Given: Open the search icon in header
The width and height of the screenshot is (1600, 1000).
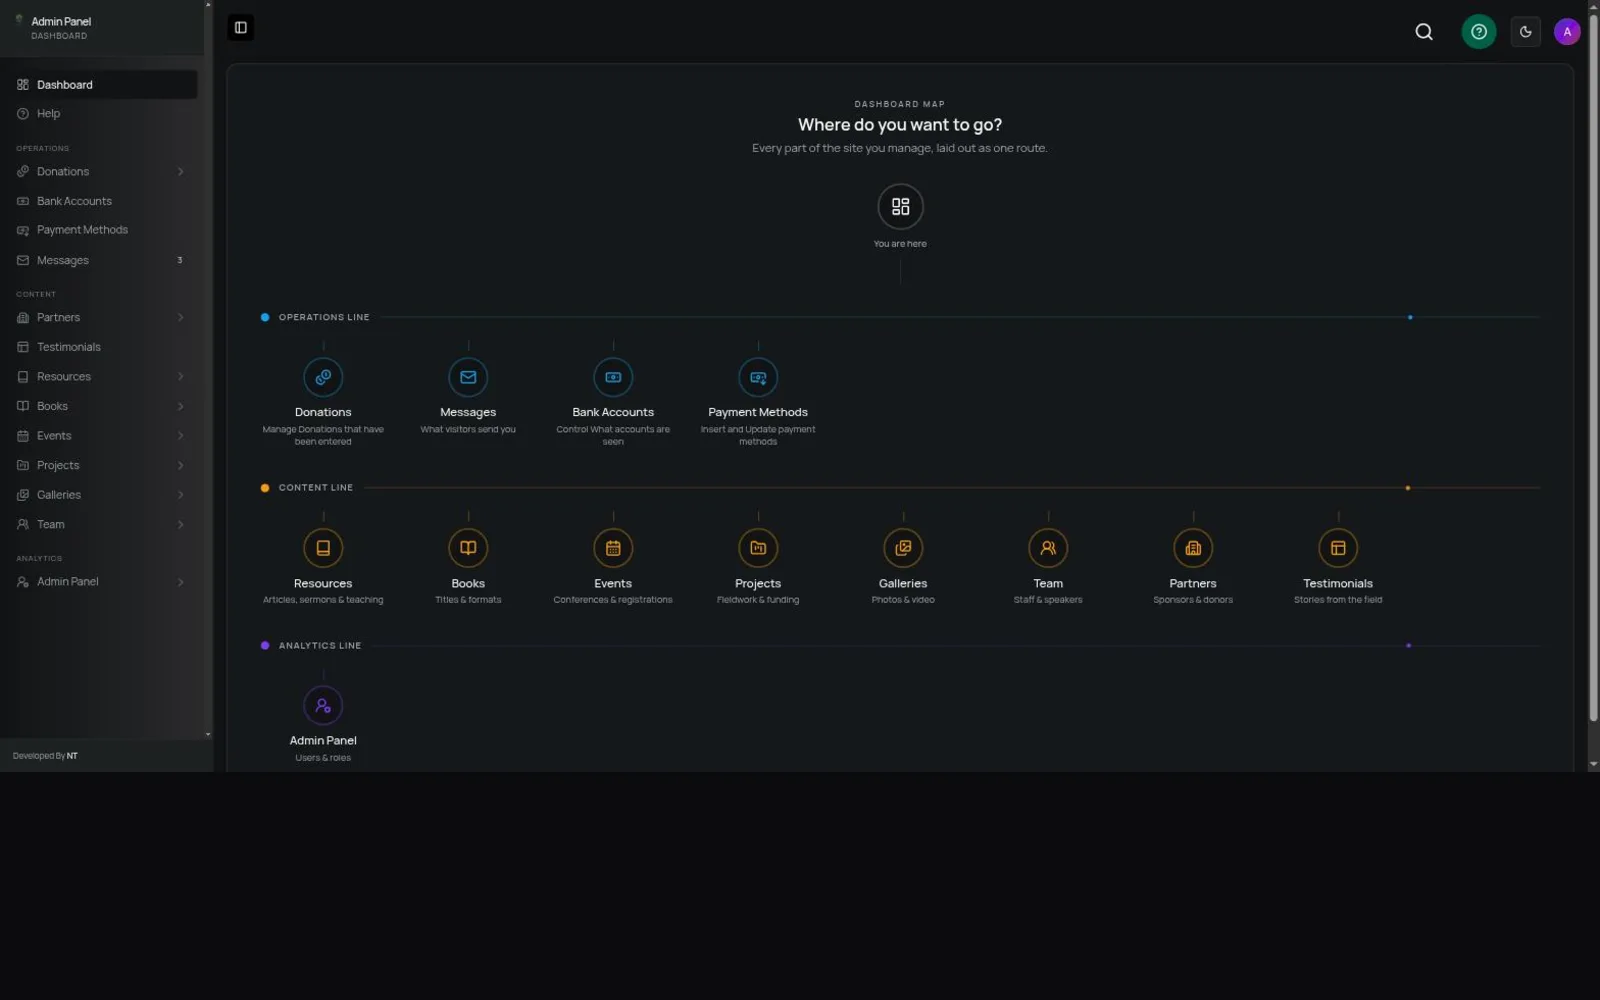Looking at the screenshot, I should tap(1424, 32).
